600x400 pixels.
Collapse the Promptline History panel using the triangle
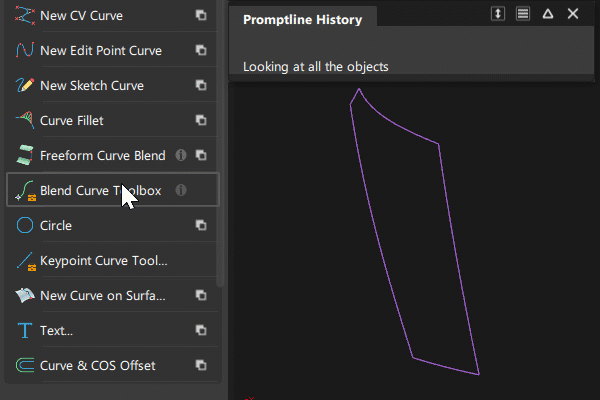(548, 14)
